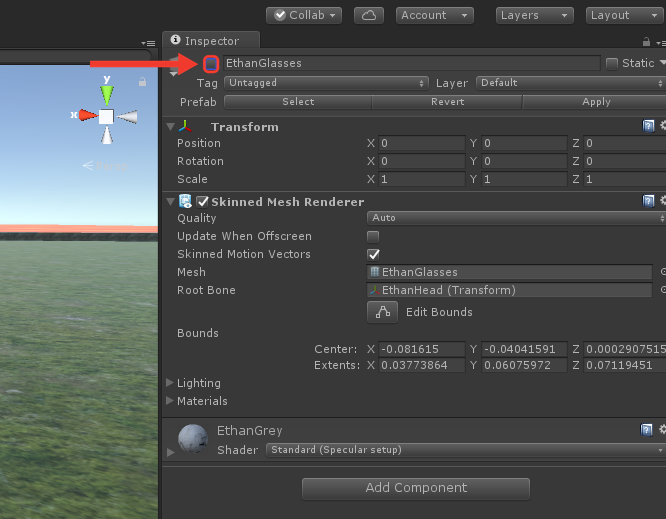
Task: Open the Shader dropdown Standard (Specular setup)
Action: (466, 450)
